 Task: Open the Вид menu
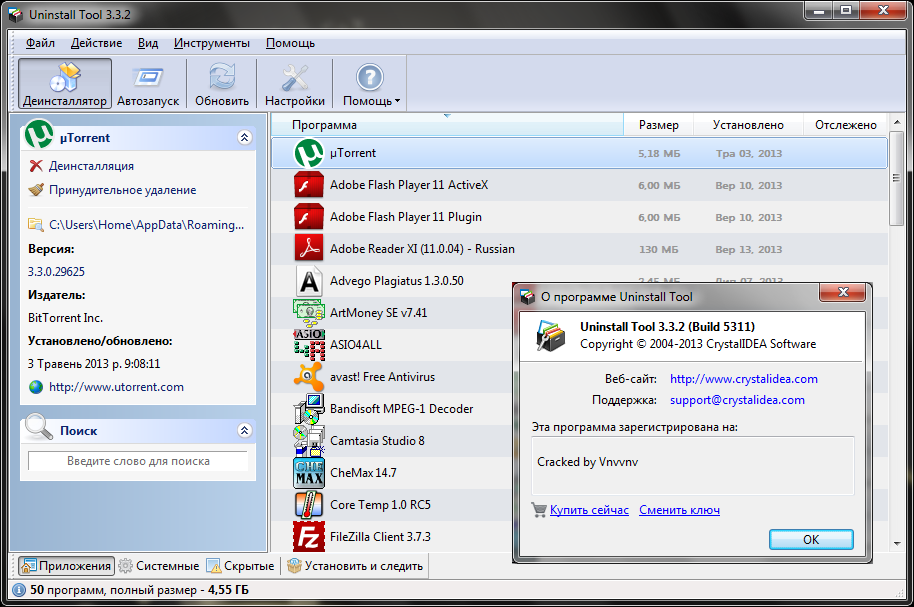(x=148, y=43)
